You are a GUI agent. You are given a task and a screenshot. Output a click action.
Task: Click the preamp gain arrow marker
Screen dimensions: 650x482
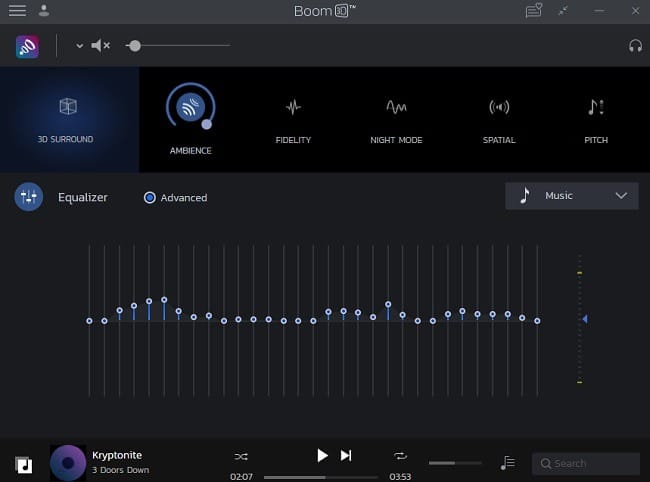[x=585, y=319]
